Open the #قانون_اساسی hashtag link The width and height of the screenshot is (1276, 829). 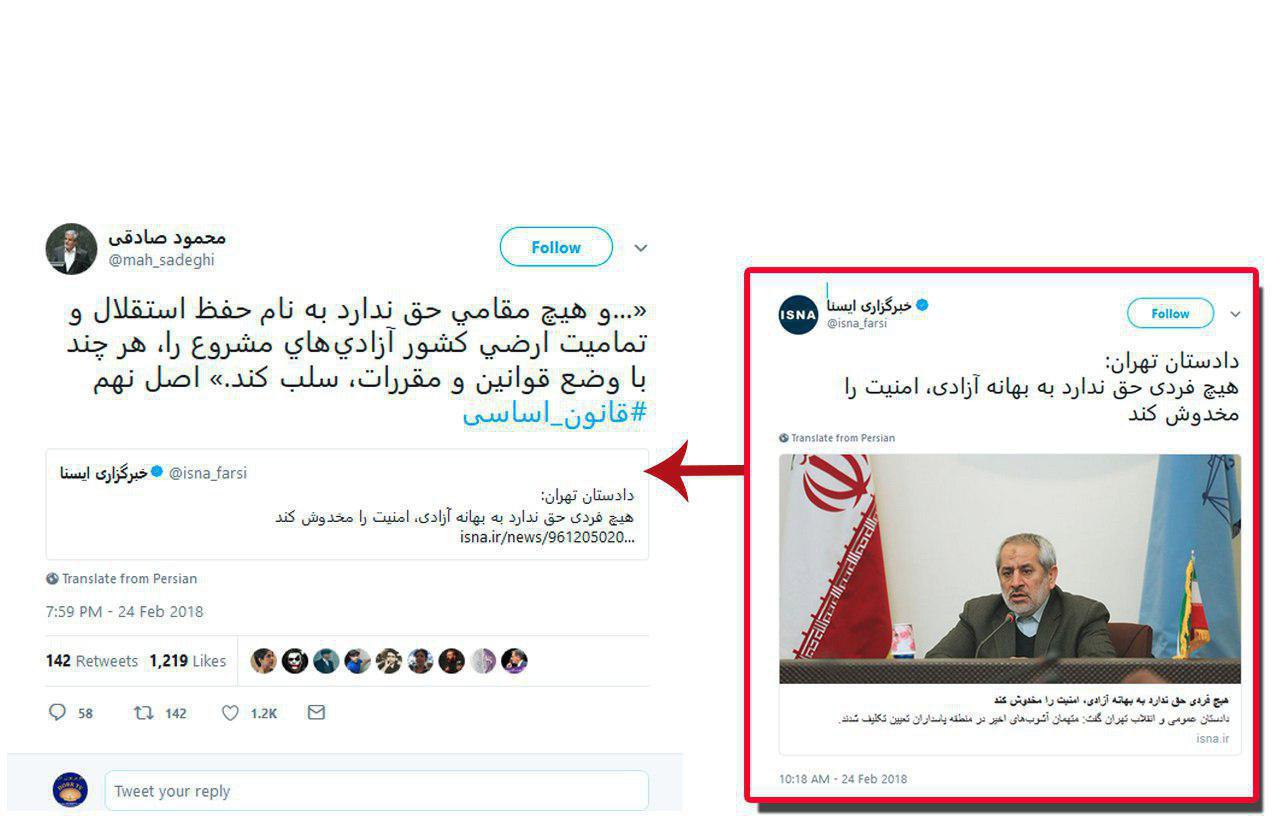pyautogui.click(x=555, y=413)
